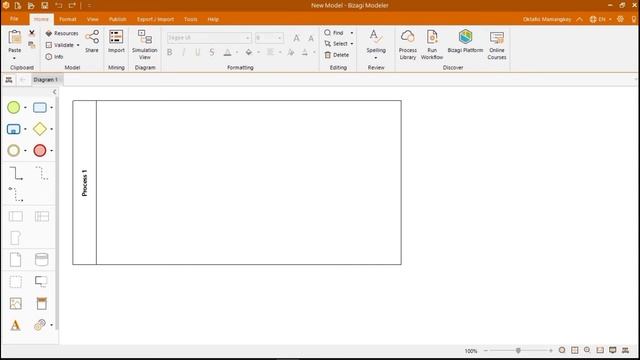Expand the Select dropdown arrow

click(352, 44)
